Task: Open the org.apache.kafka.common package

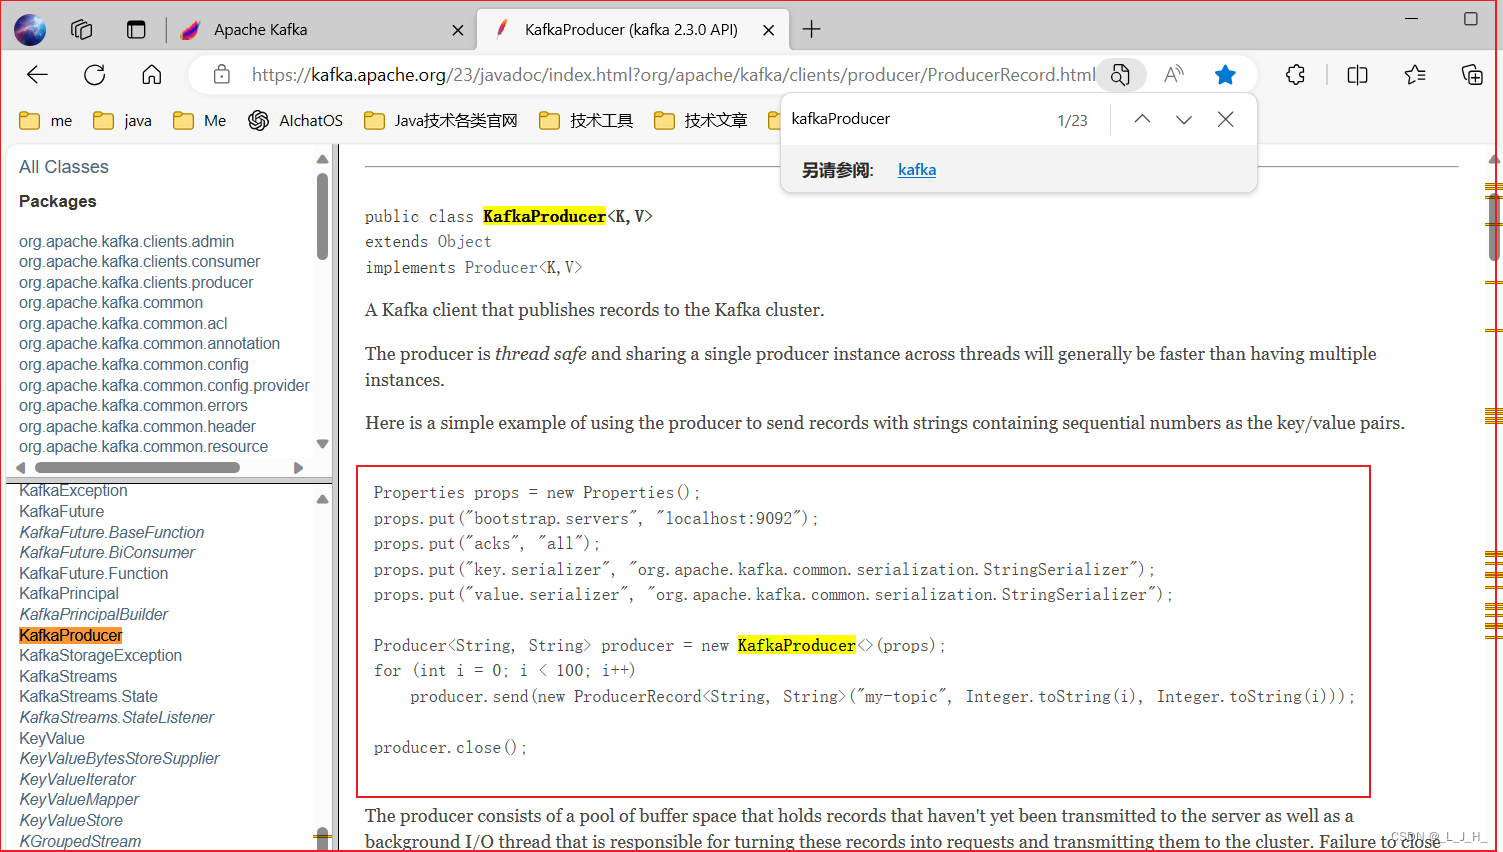Action: coord(111,303)
